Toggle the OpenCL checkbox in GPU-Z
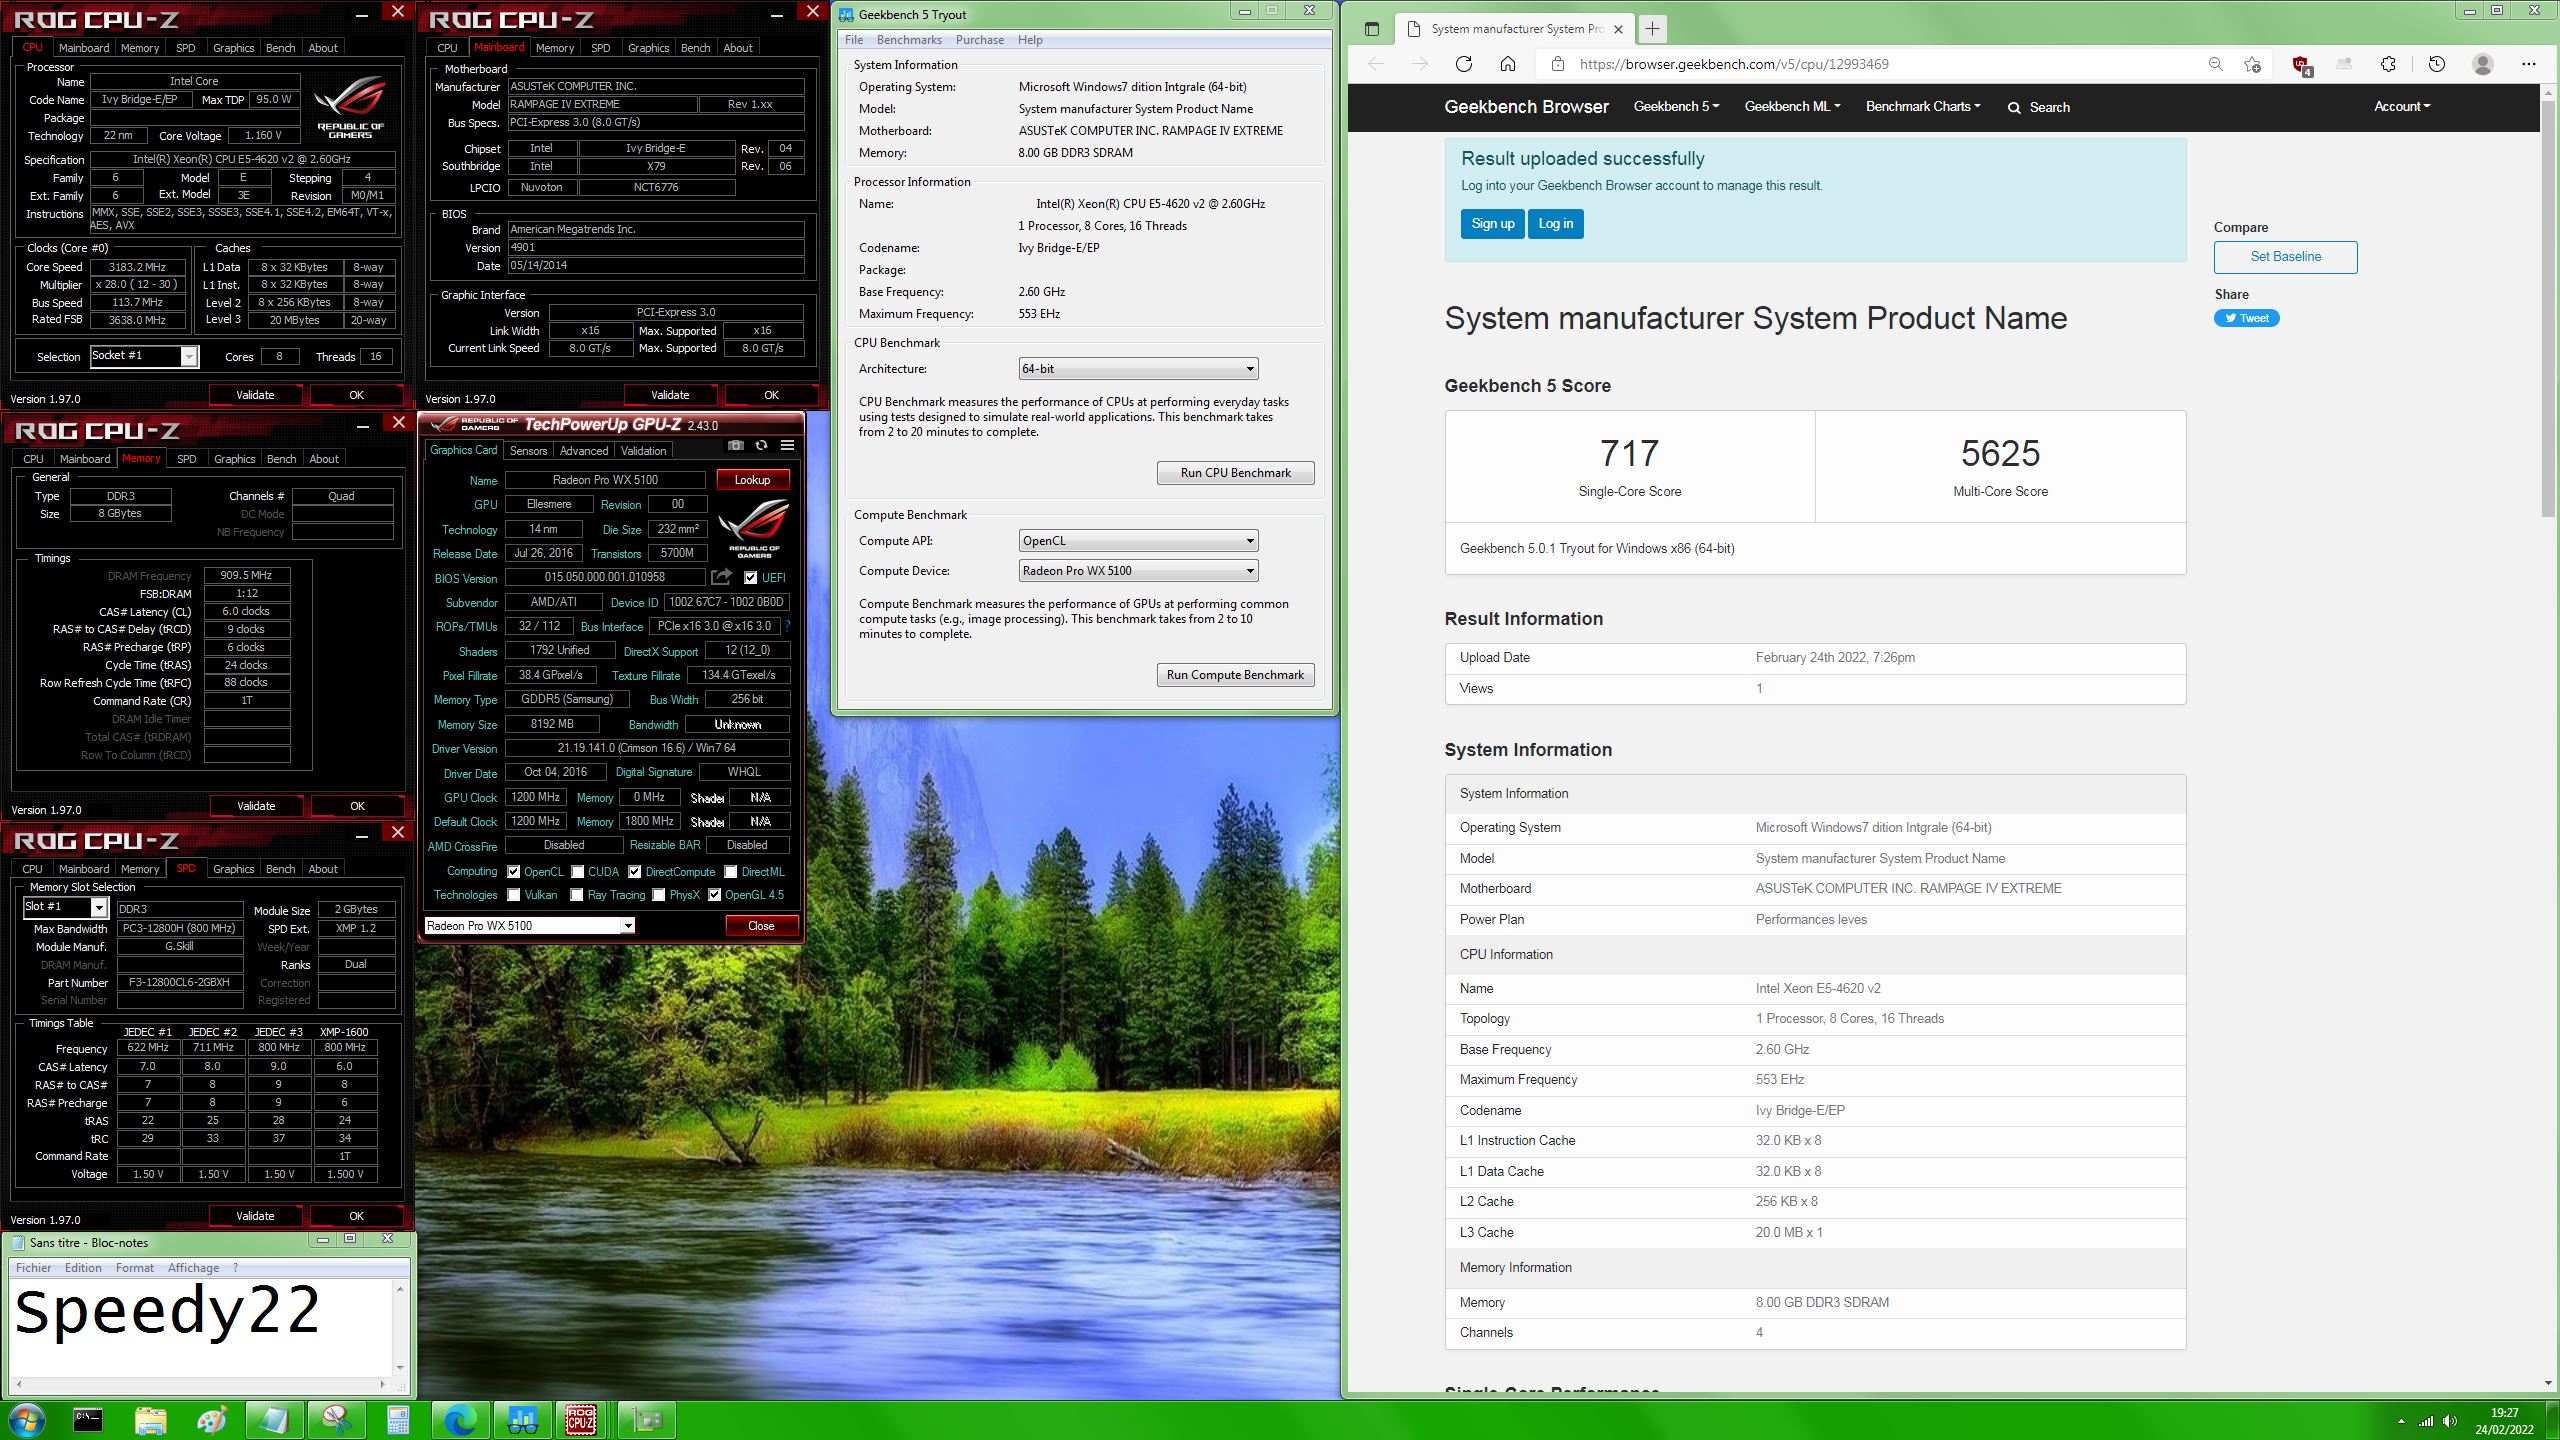The width and height of the screenshot is (2560, 1440). [514, 871]
